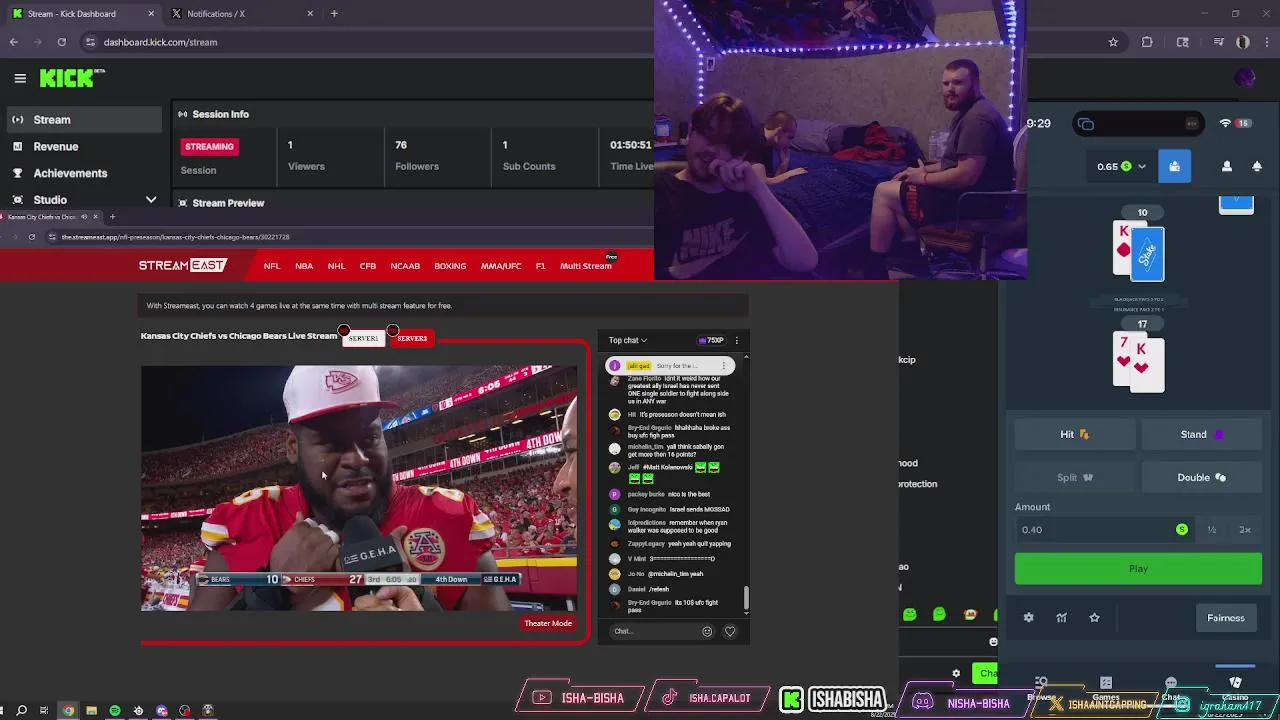Click the profile avatar in Kick header
The width and height of the screenshot is (1280, 720).
[1245, 78]
